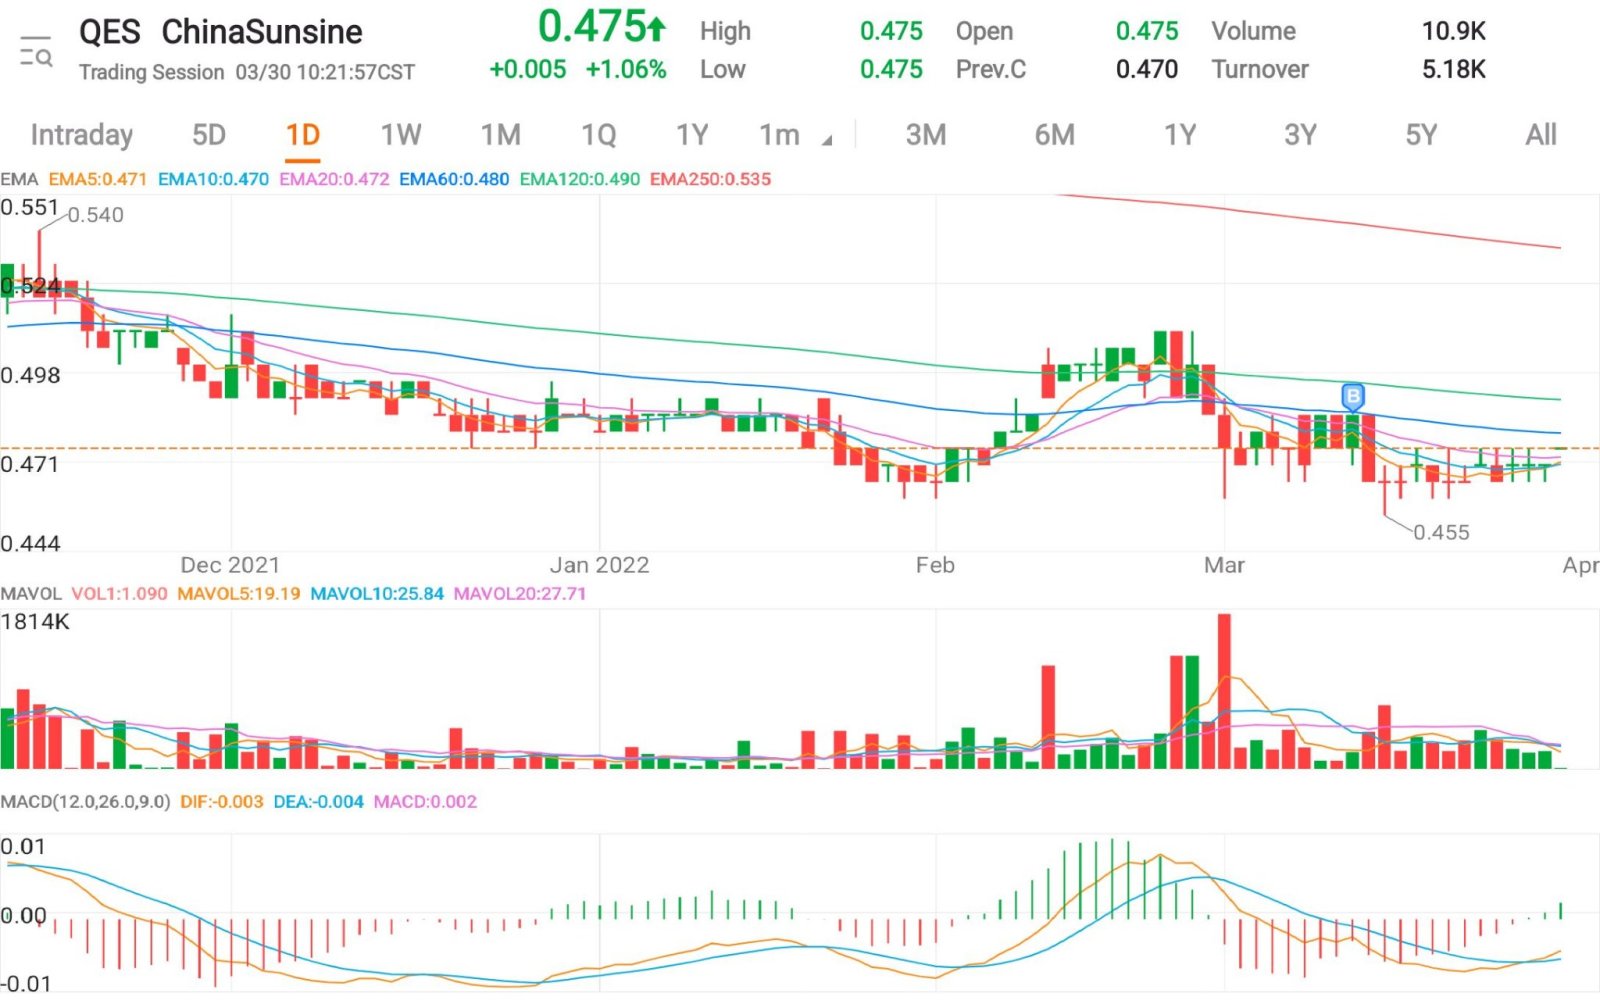Click the blue B buy marker on chart
This screenshot has height=1004, width=1600.
pos(1353,397)
